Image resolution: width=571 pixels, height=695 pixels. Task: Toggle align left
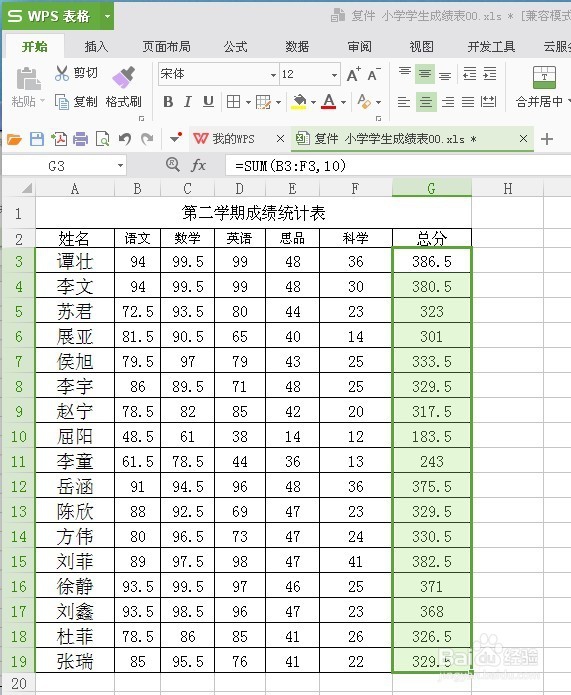point(403,102)
